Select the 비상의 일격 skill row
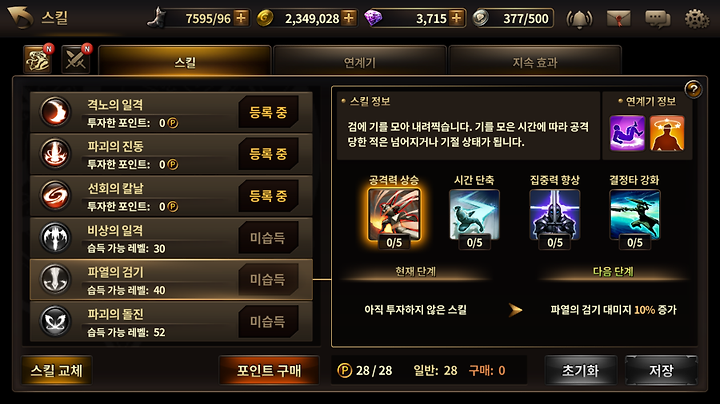The height and width of the screenshot is (404, 720). 171,238
